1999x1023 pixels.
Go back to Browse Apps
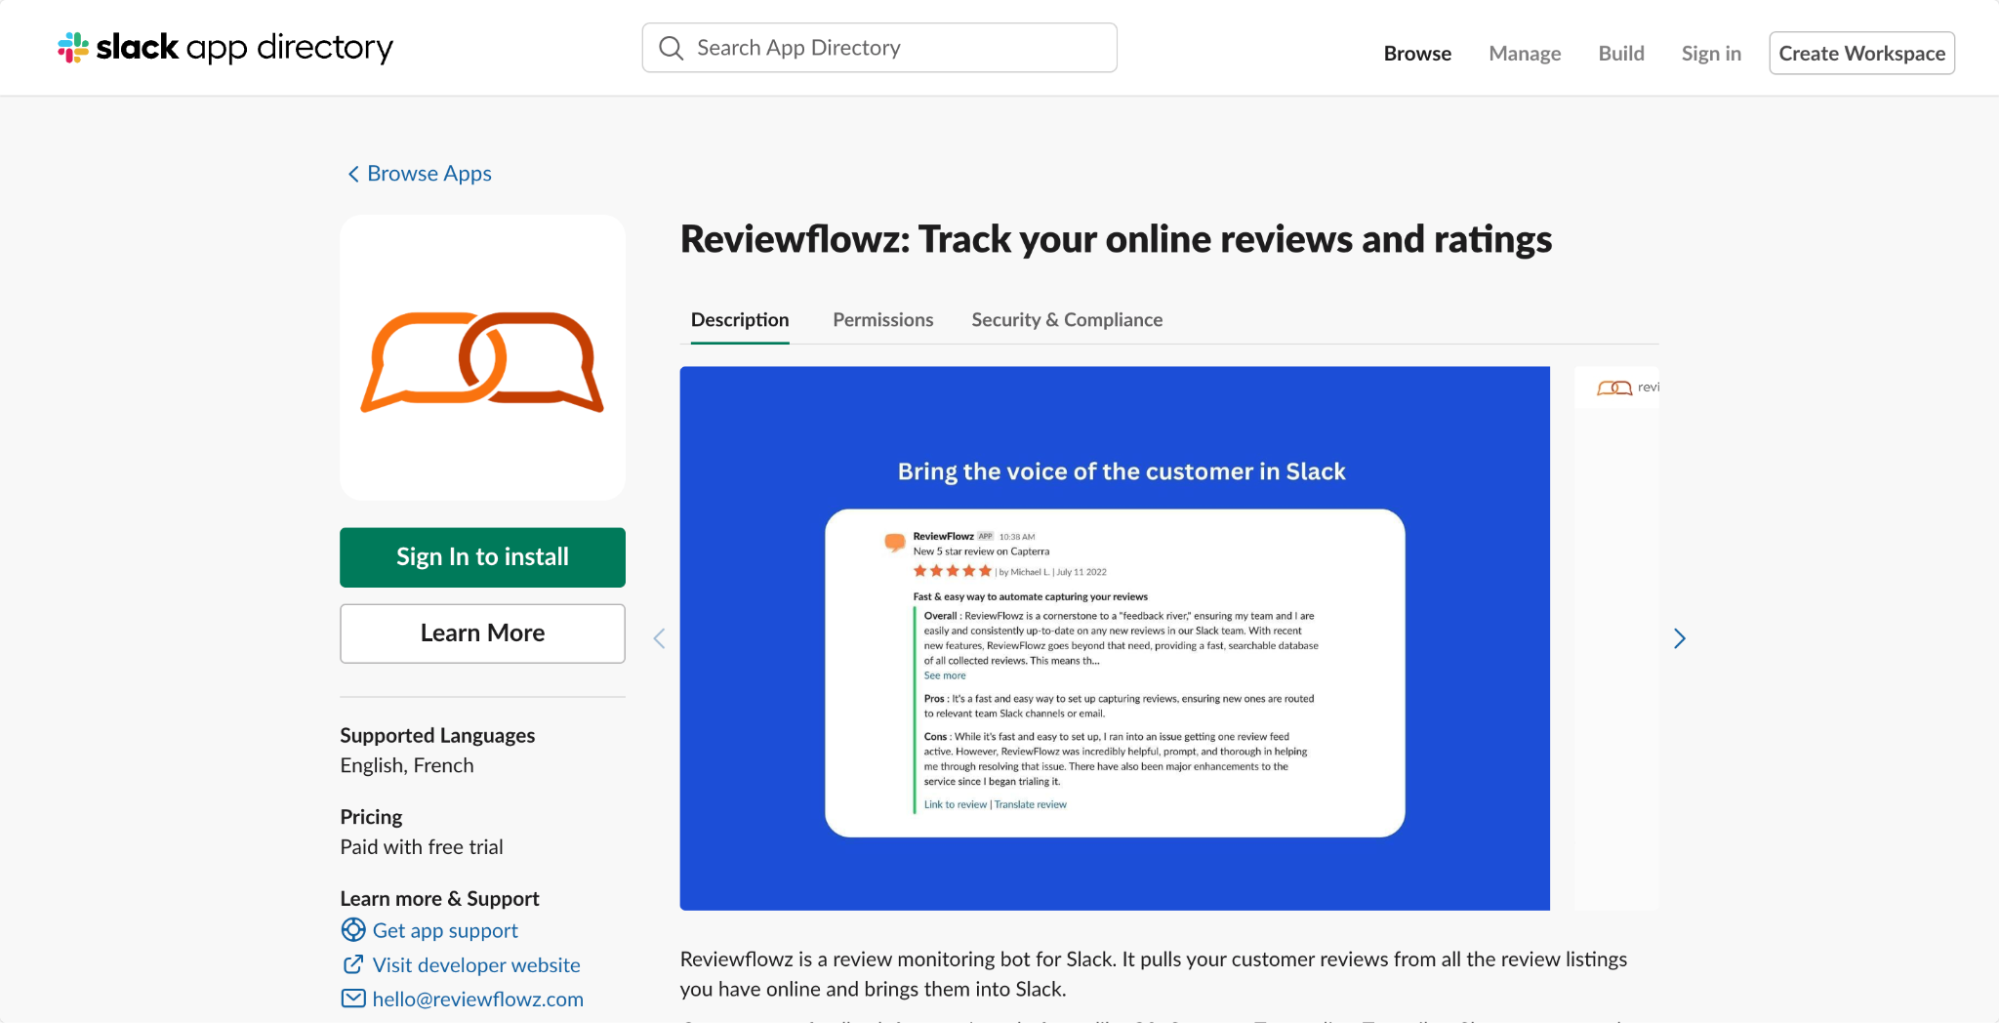pos(420,174)
